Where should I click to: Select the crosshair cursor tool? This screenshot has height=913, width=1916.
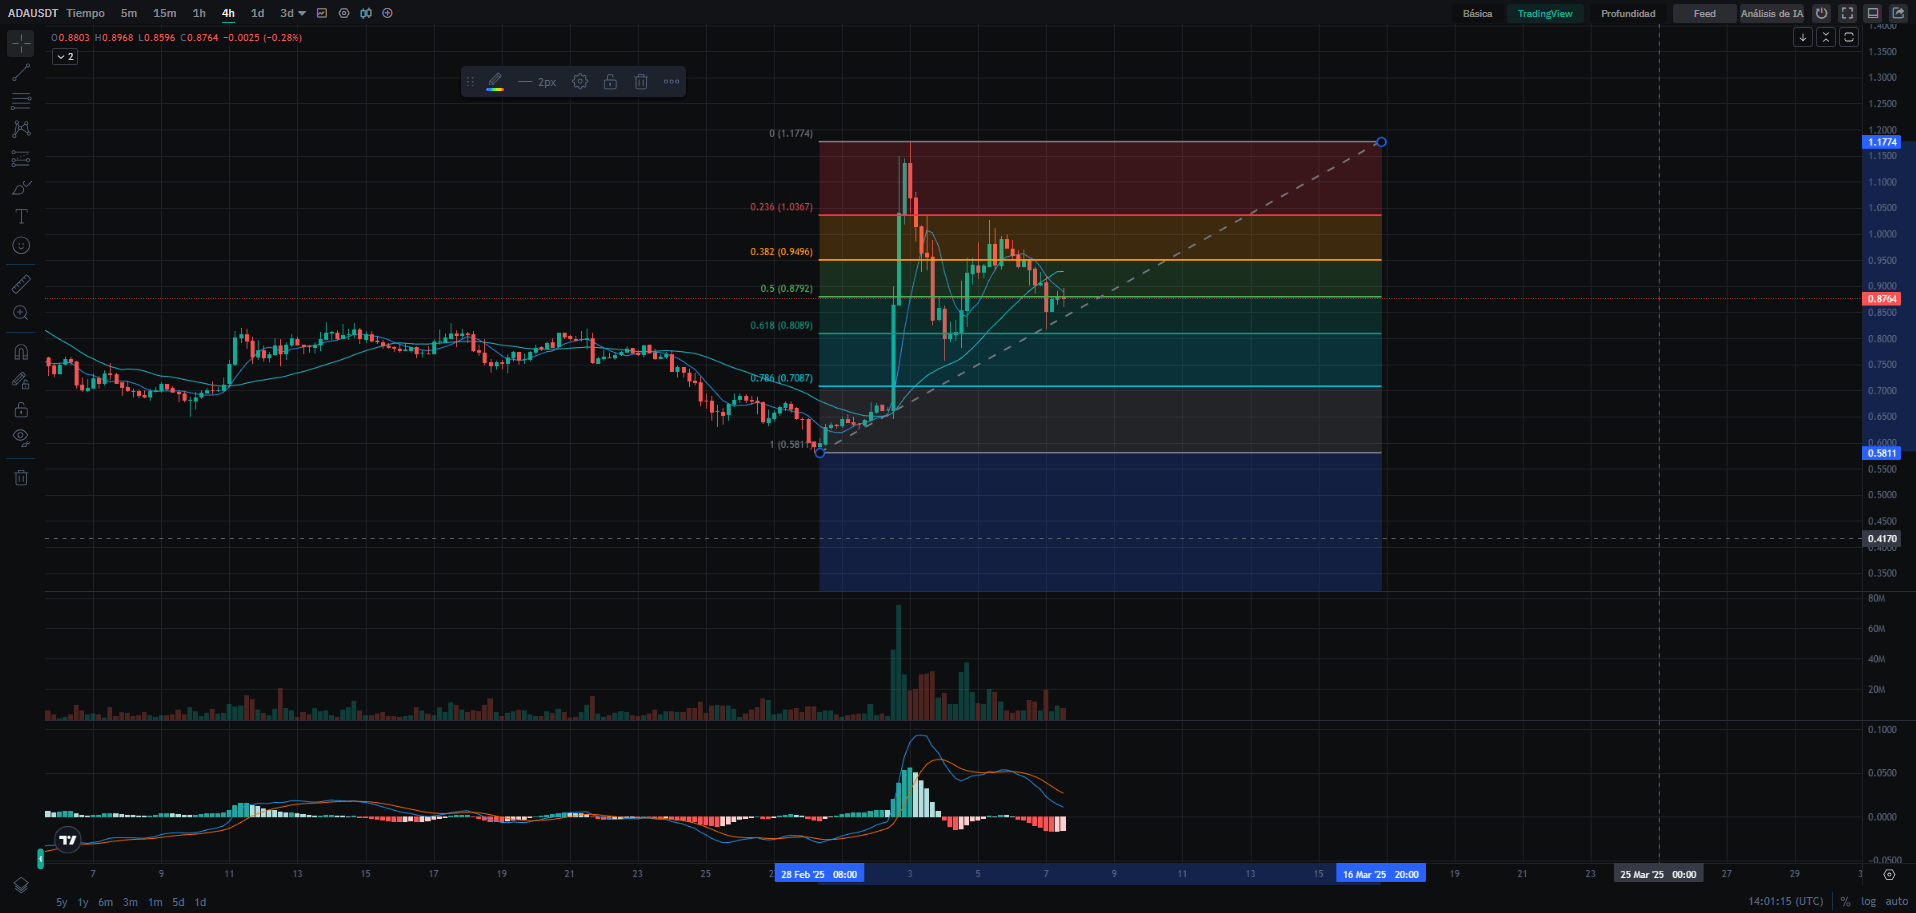21,43
